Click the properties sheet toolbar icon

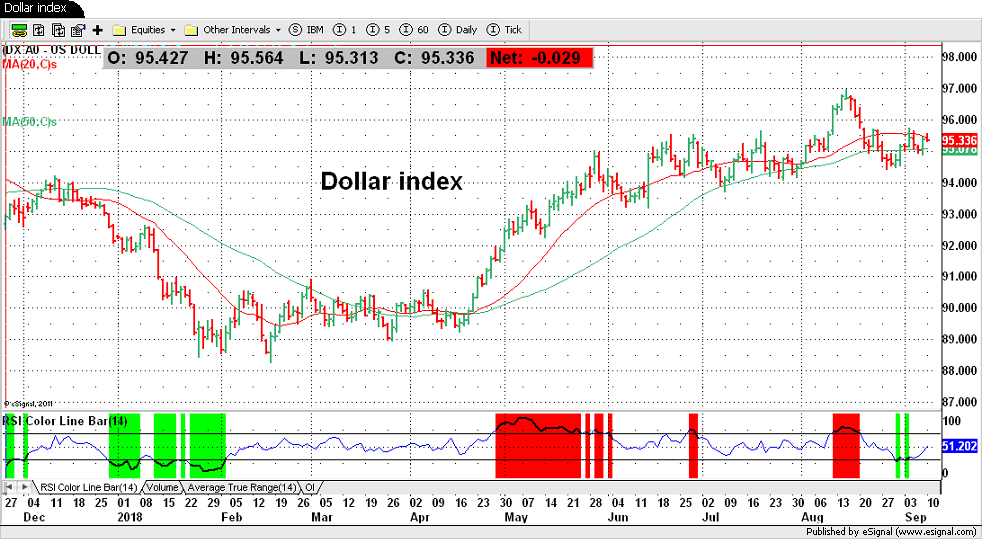click(78, 29)
